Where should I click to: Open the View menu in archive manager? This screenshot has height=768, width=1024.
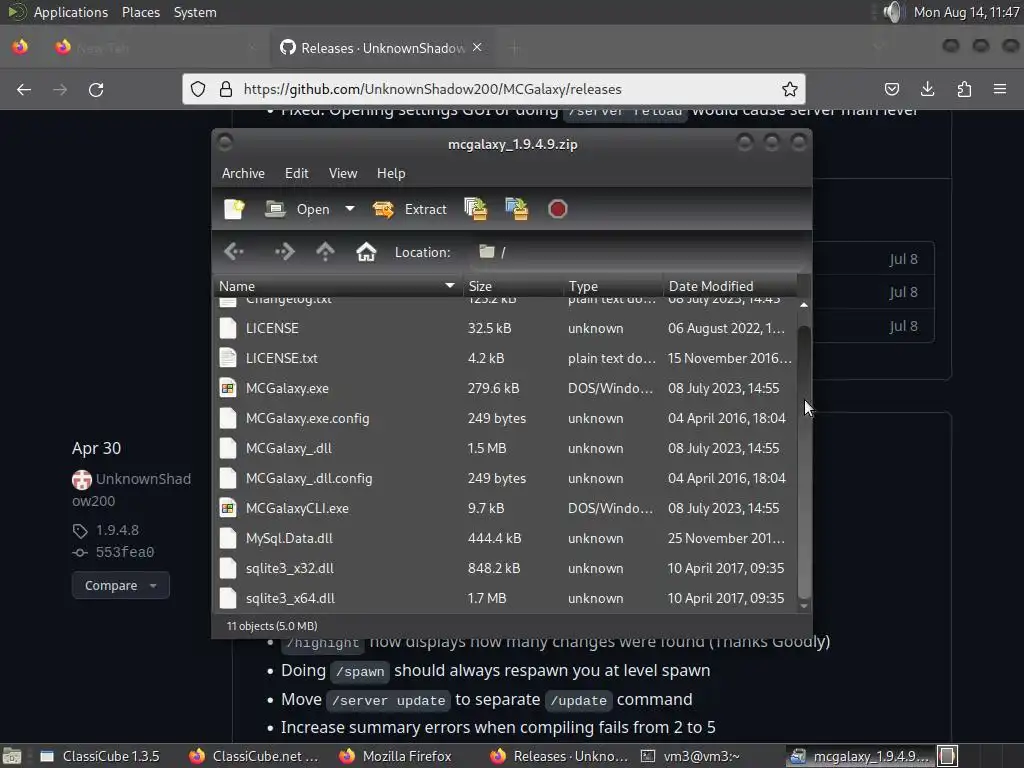tap(343, 173)
